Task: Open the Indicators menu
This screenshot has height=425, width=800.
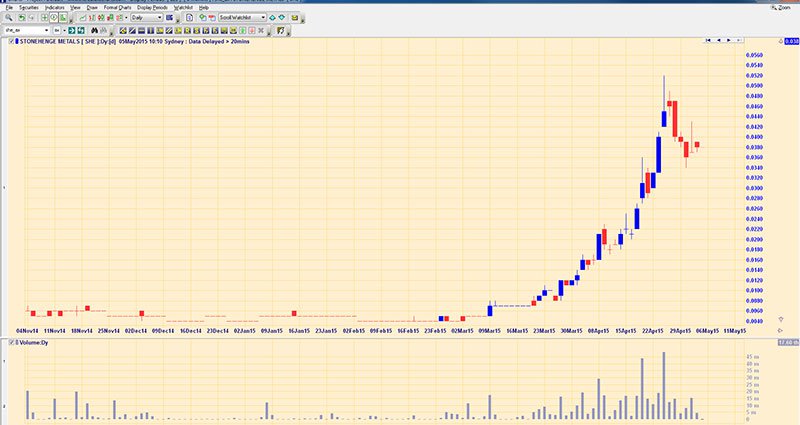Action: [x=55, y=8]
